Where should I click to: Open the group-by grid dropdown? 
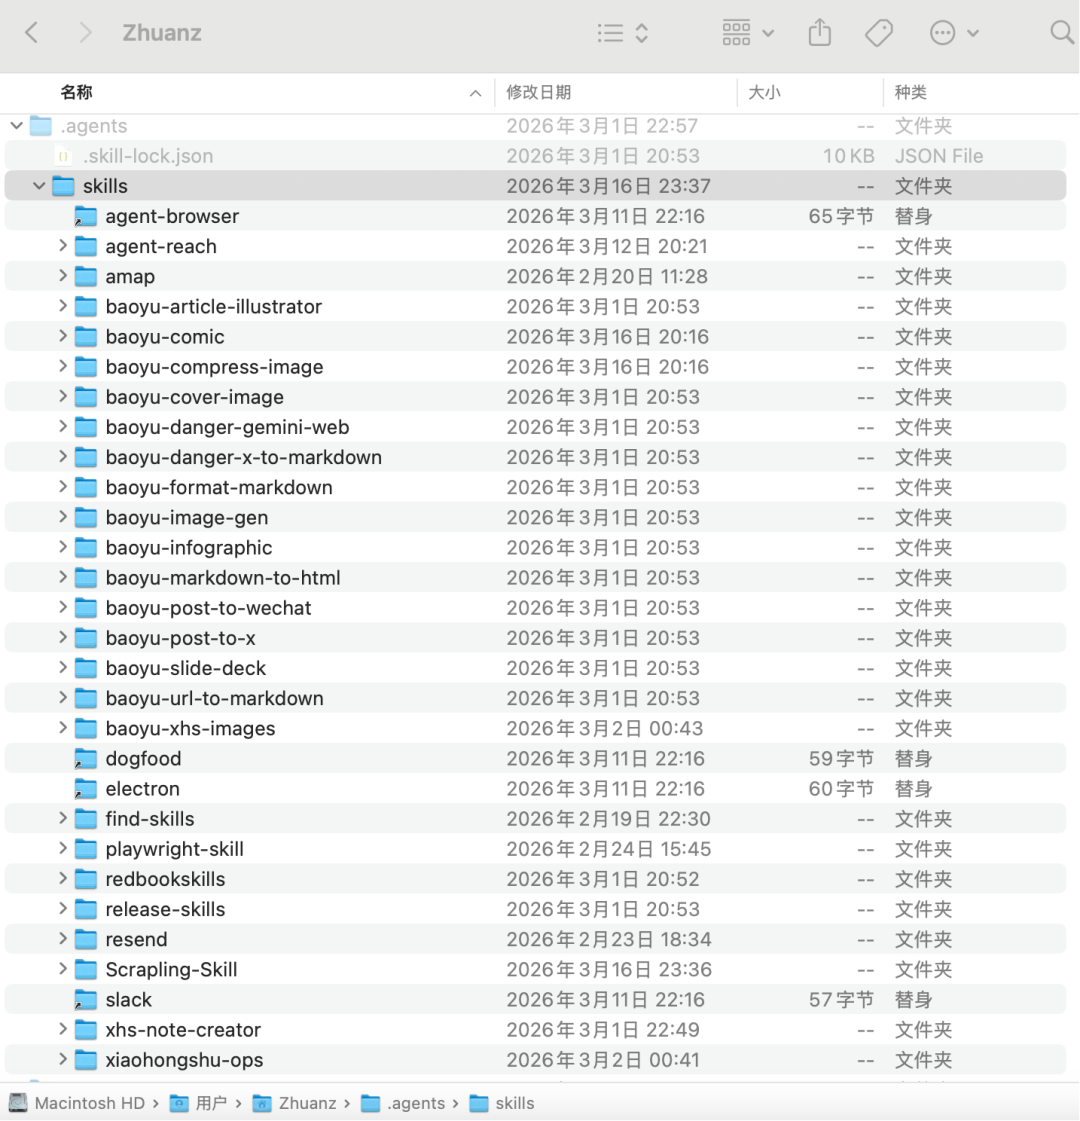(748, 33)
